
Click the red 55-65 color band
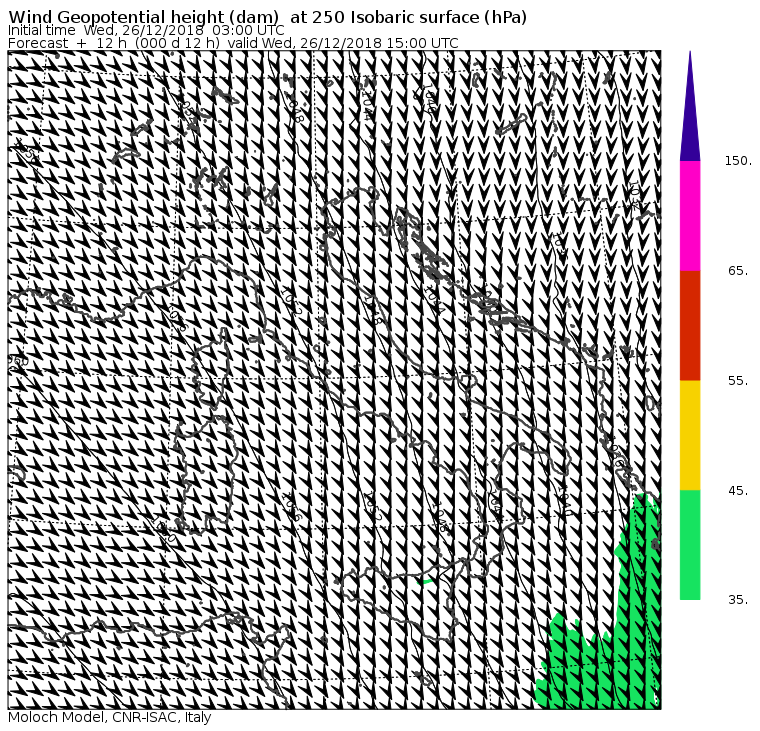pyautogui.click(x=690, y=326)
